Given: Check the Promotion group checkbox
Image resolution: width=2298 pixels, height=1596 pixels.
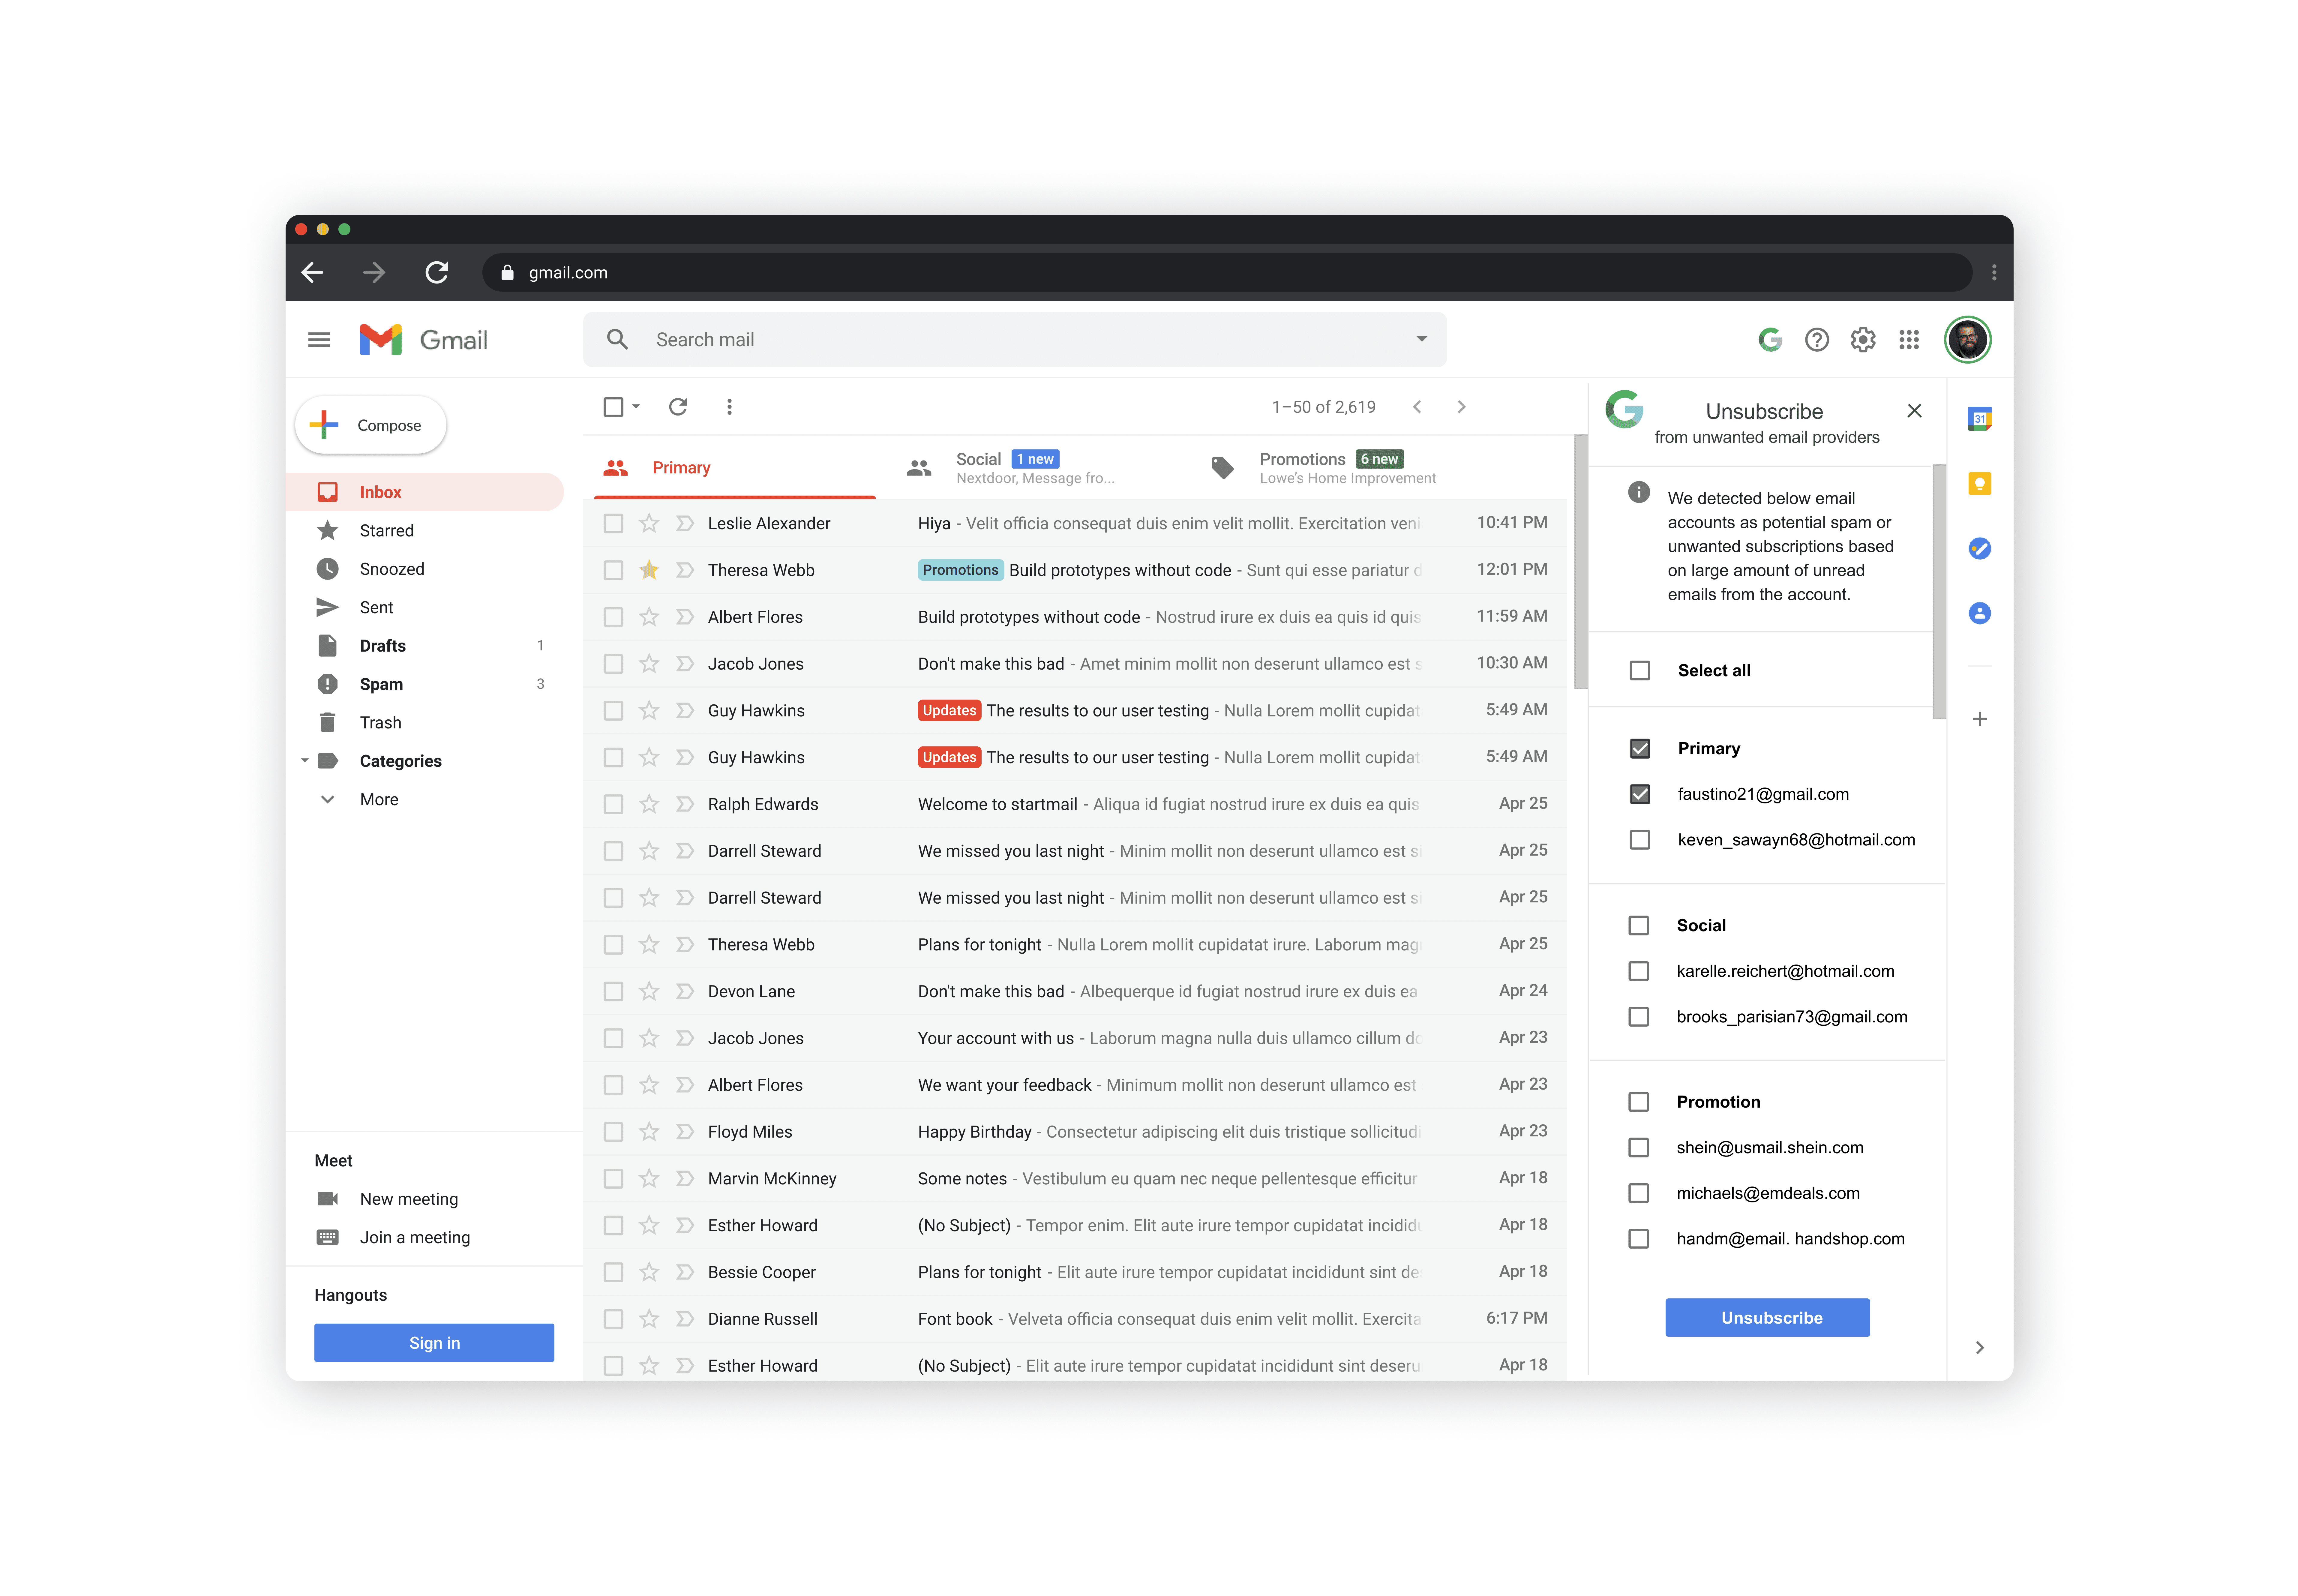Looking at the screenshot, I should pos(1639,1102).
